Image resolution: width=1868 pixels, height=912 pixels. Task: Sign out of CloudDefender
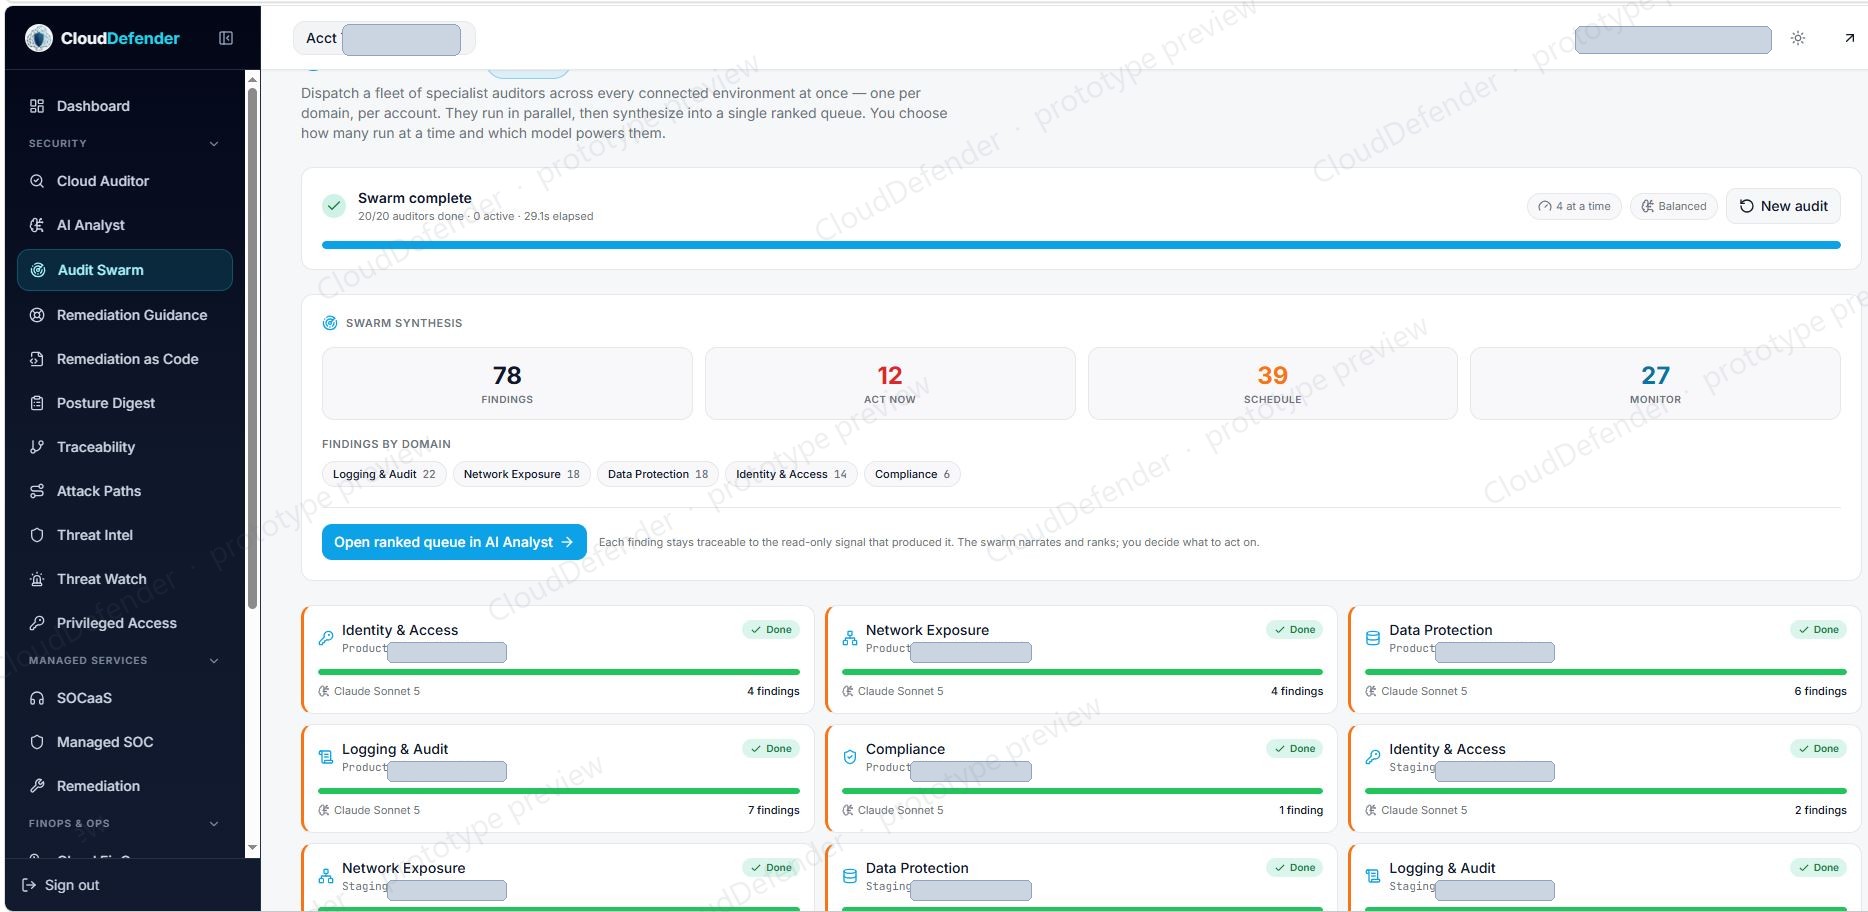(60, 885)
